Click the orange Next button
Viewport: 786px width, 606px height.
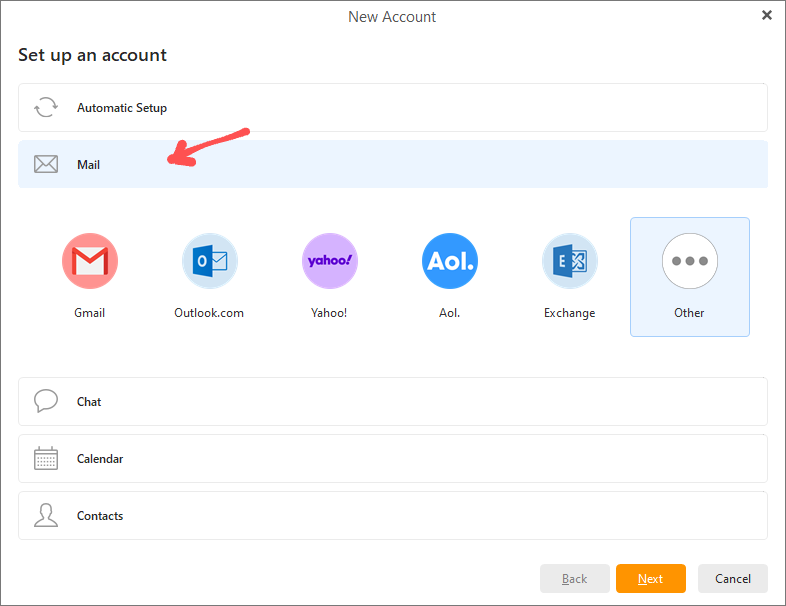point(651,578)
